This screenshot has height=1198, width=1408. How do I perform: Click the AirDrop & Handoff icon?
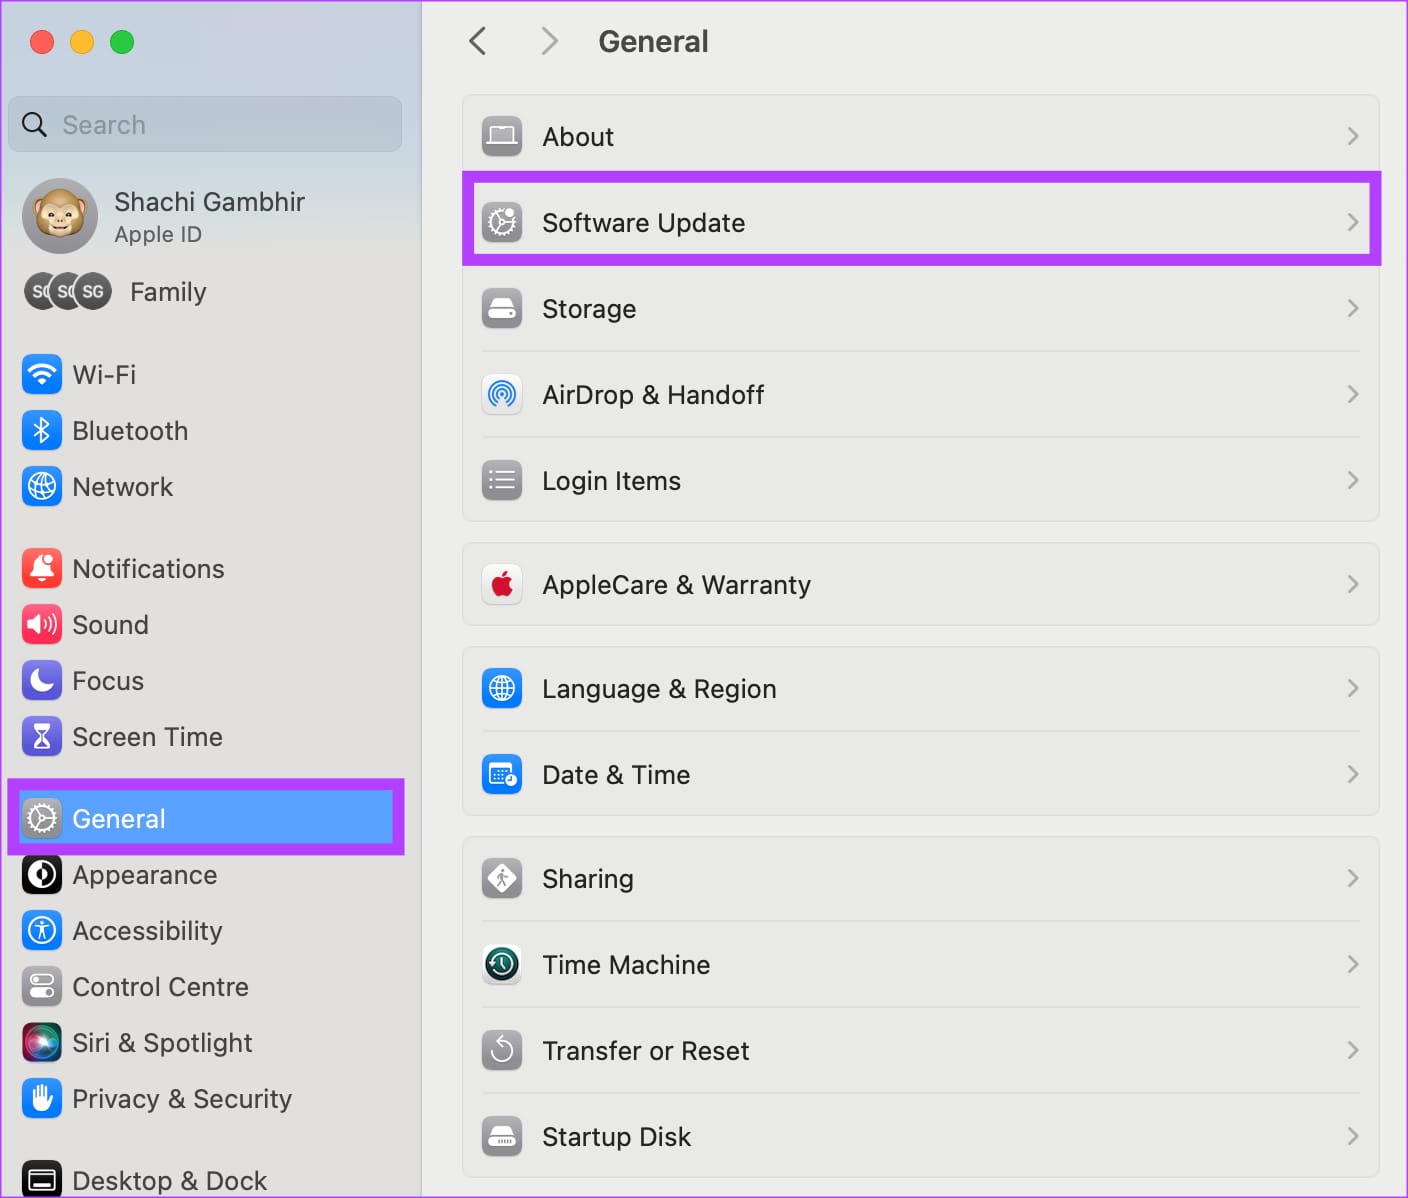click(502, 395)
